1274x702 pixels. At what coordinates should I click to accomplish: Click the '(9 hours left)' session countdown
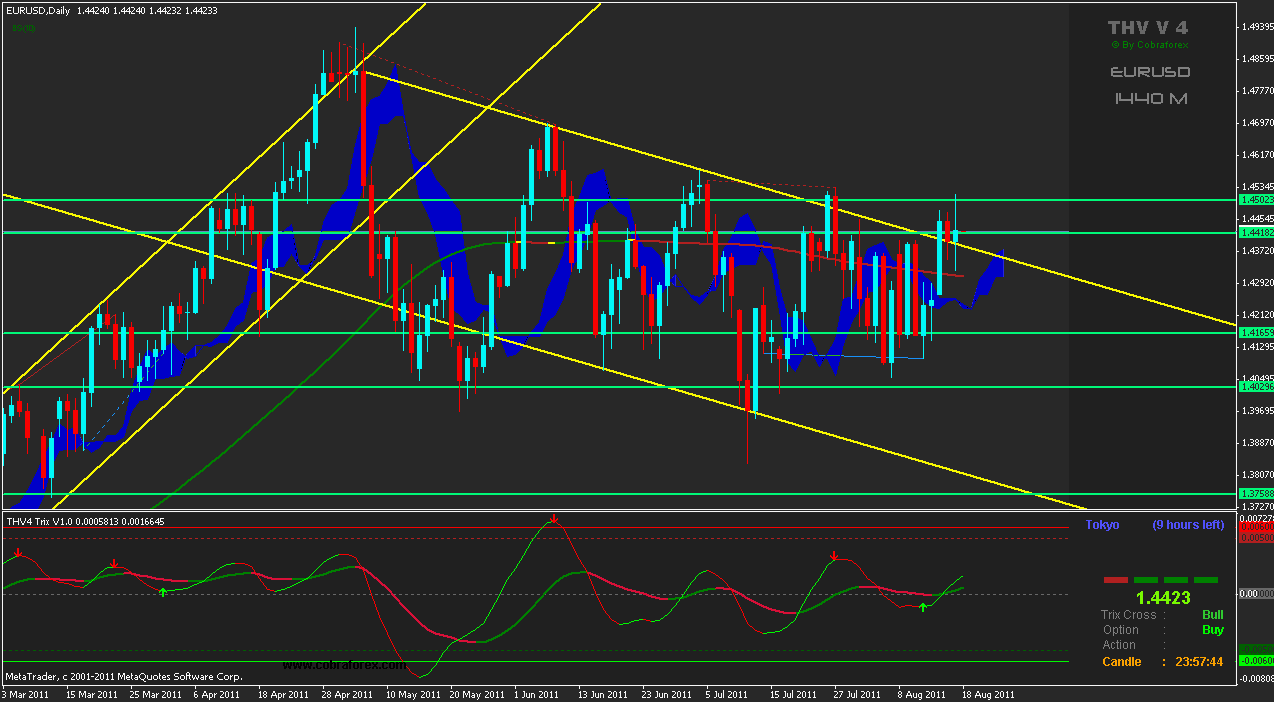click(1188, 525)
